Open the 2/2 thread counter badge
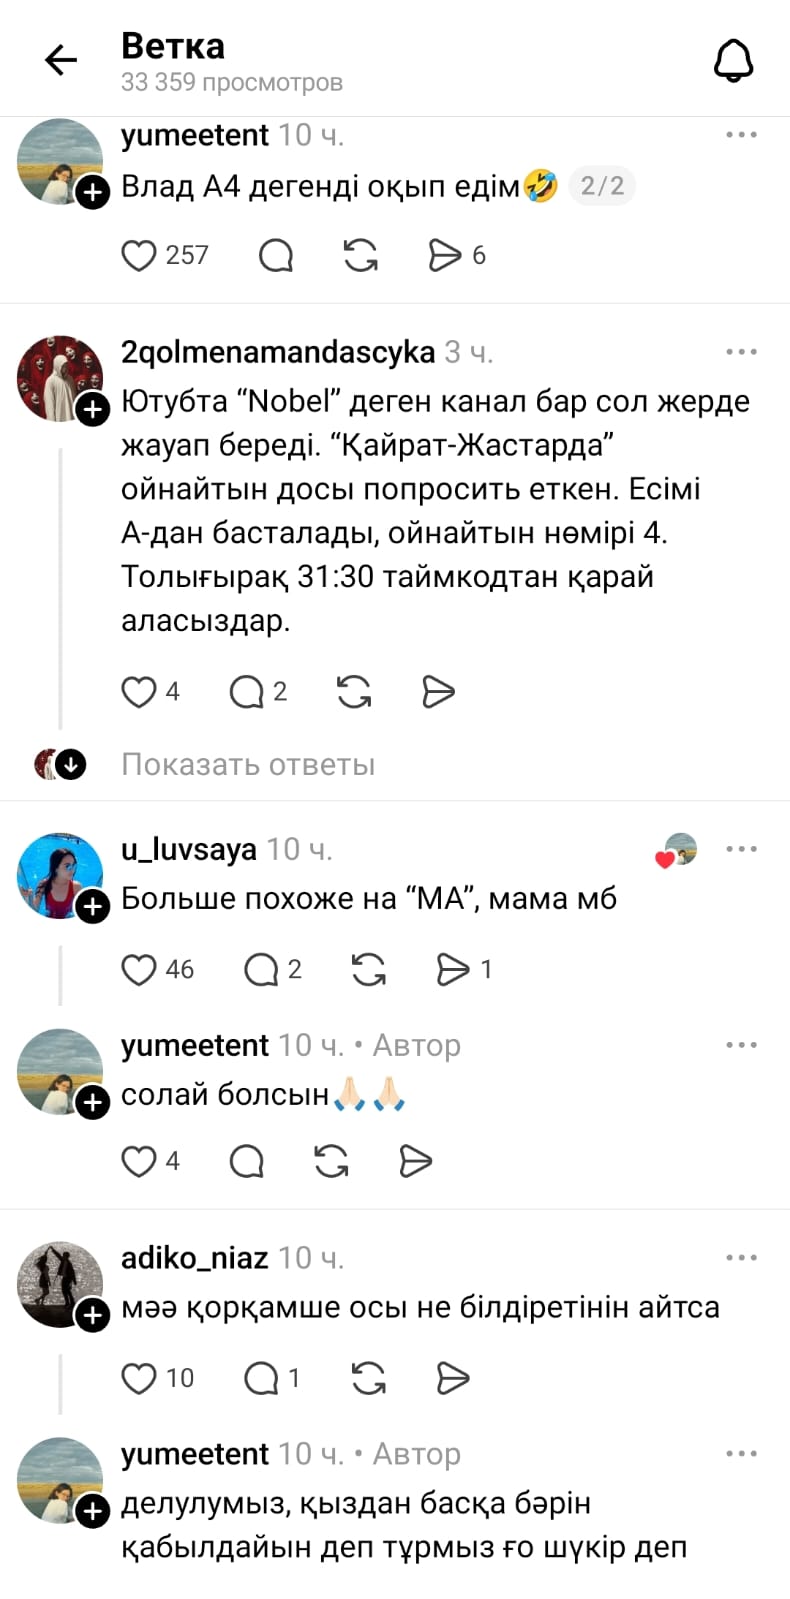790x1599 pixels. click(602, 186)
